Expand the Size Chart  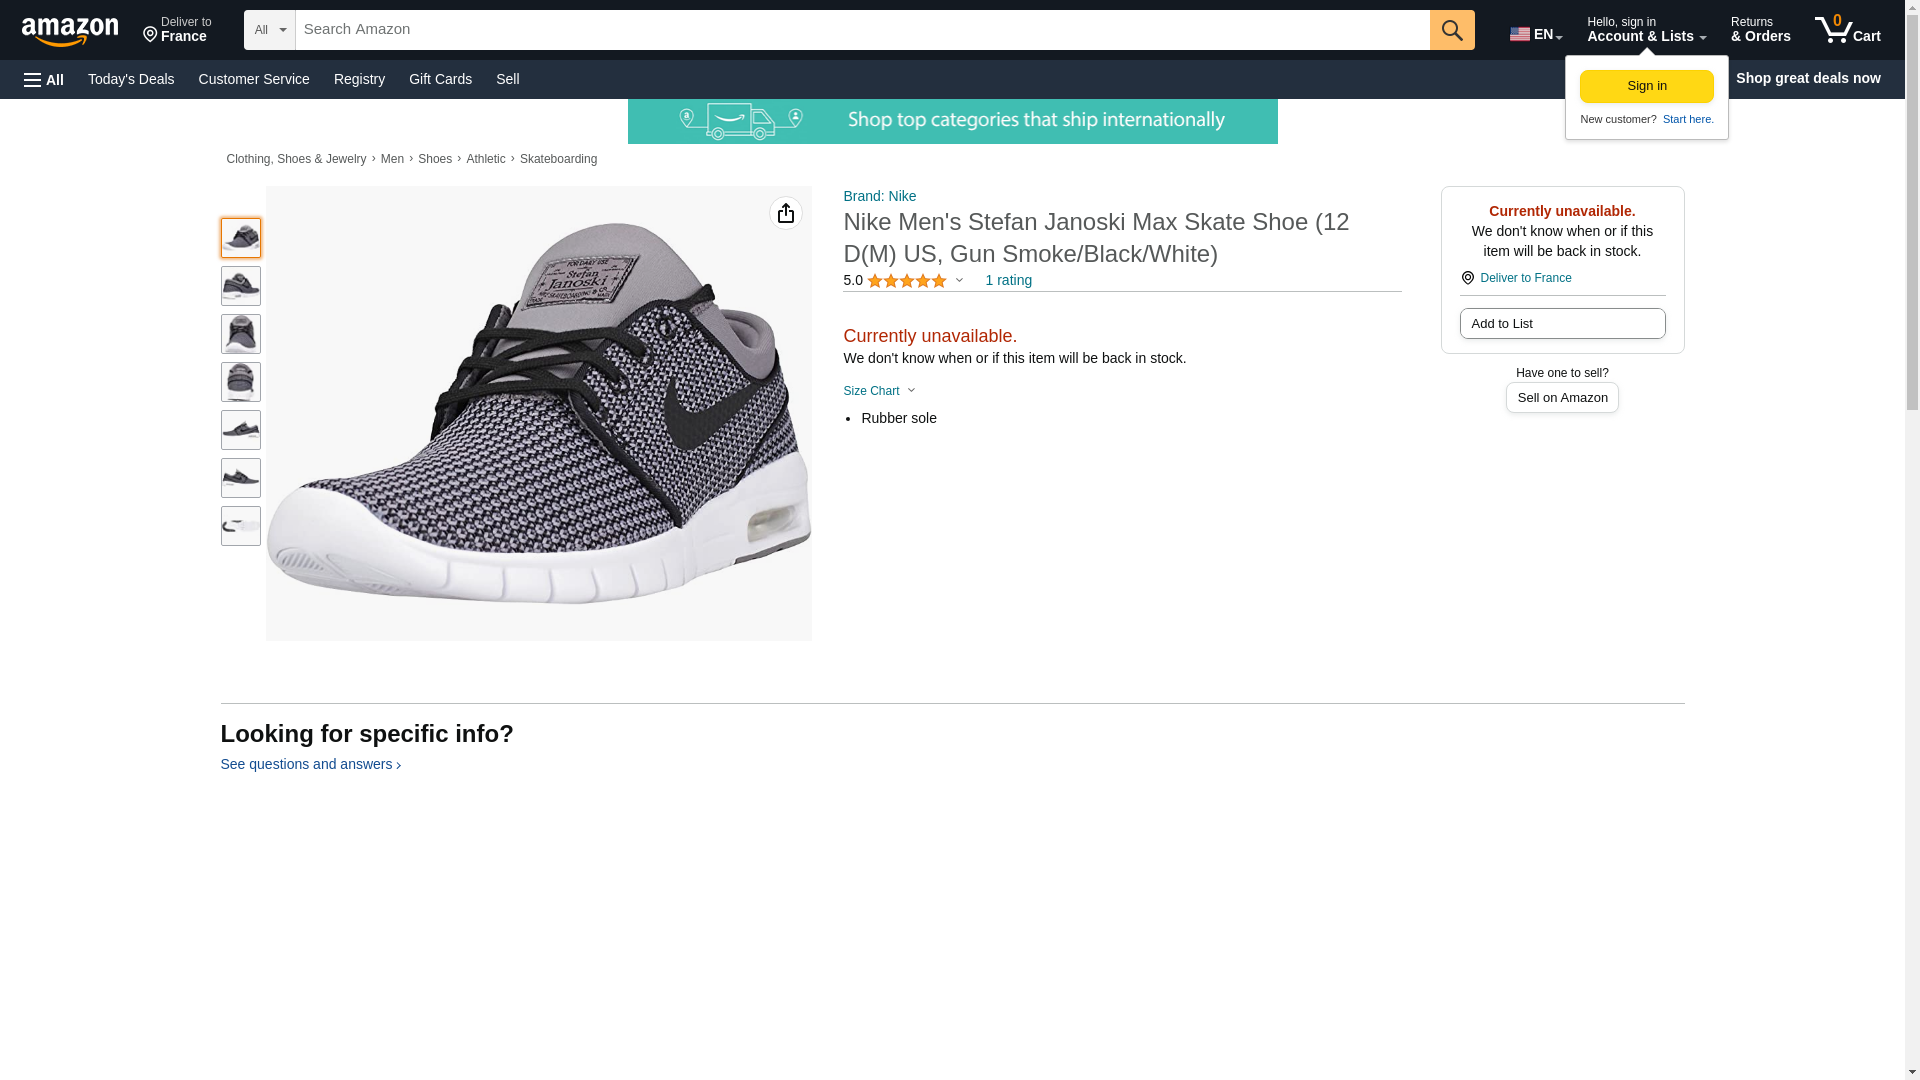[878, 391]
